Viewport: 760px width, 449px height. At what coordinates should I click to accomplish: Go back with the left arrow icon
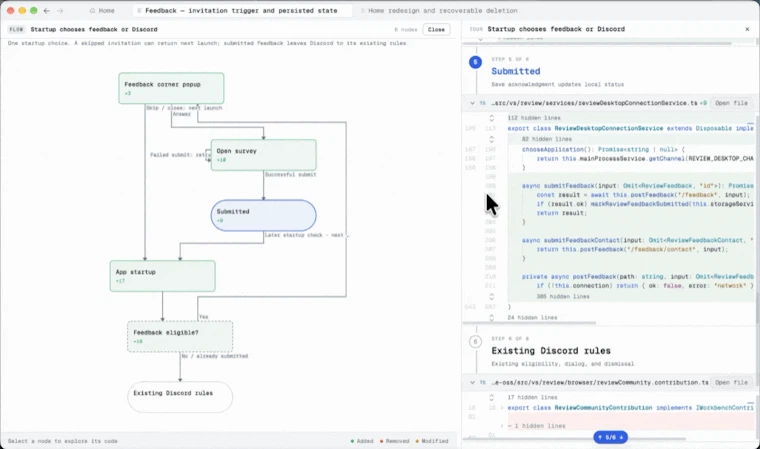[47, 10]
